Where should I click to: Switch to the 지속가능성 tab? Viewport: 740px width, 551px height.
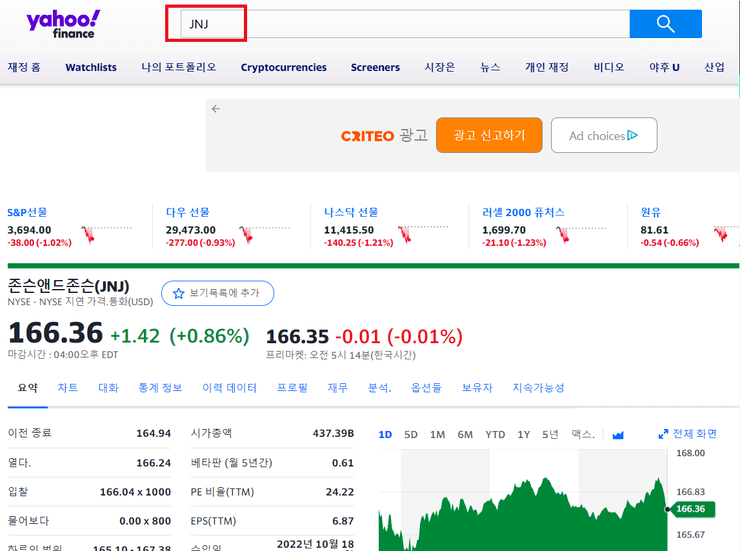(x=538, y=388)
